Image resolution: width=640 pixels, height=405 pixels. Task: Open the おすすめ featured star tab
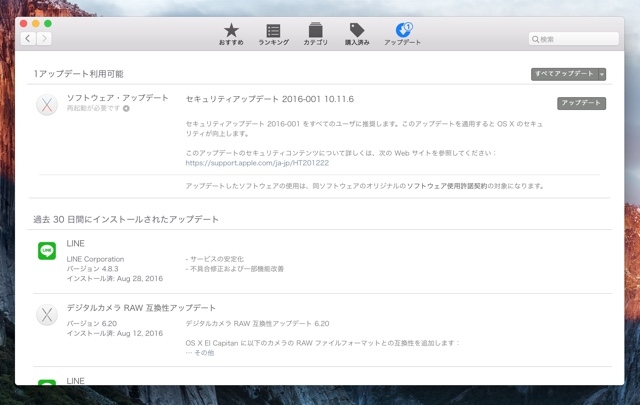tap(231, 34)
